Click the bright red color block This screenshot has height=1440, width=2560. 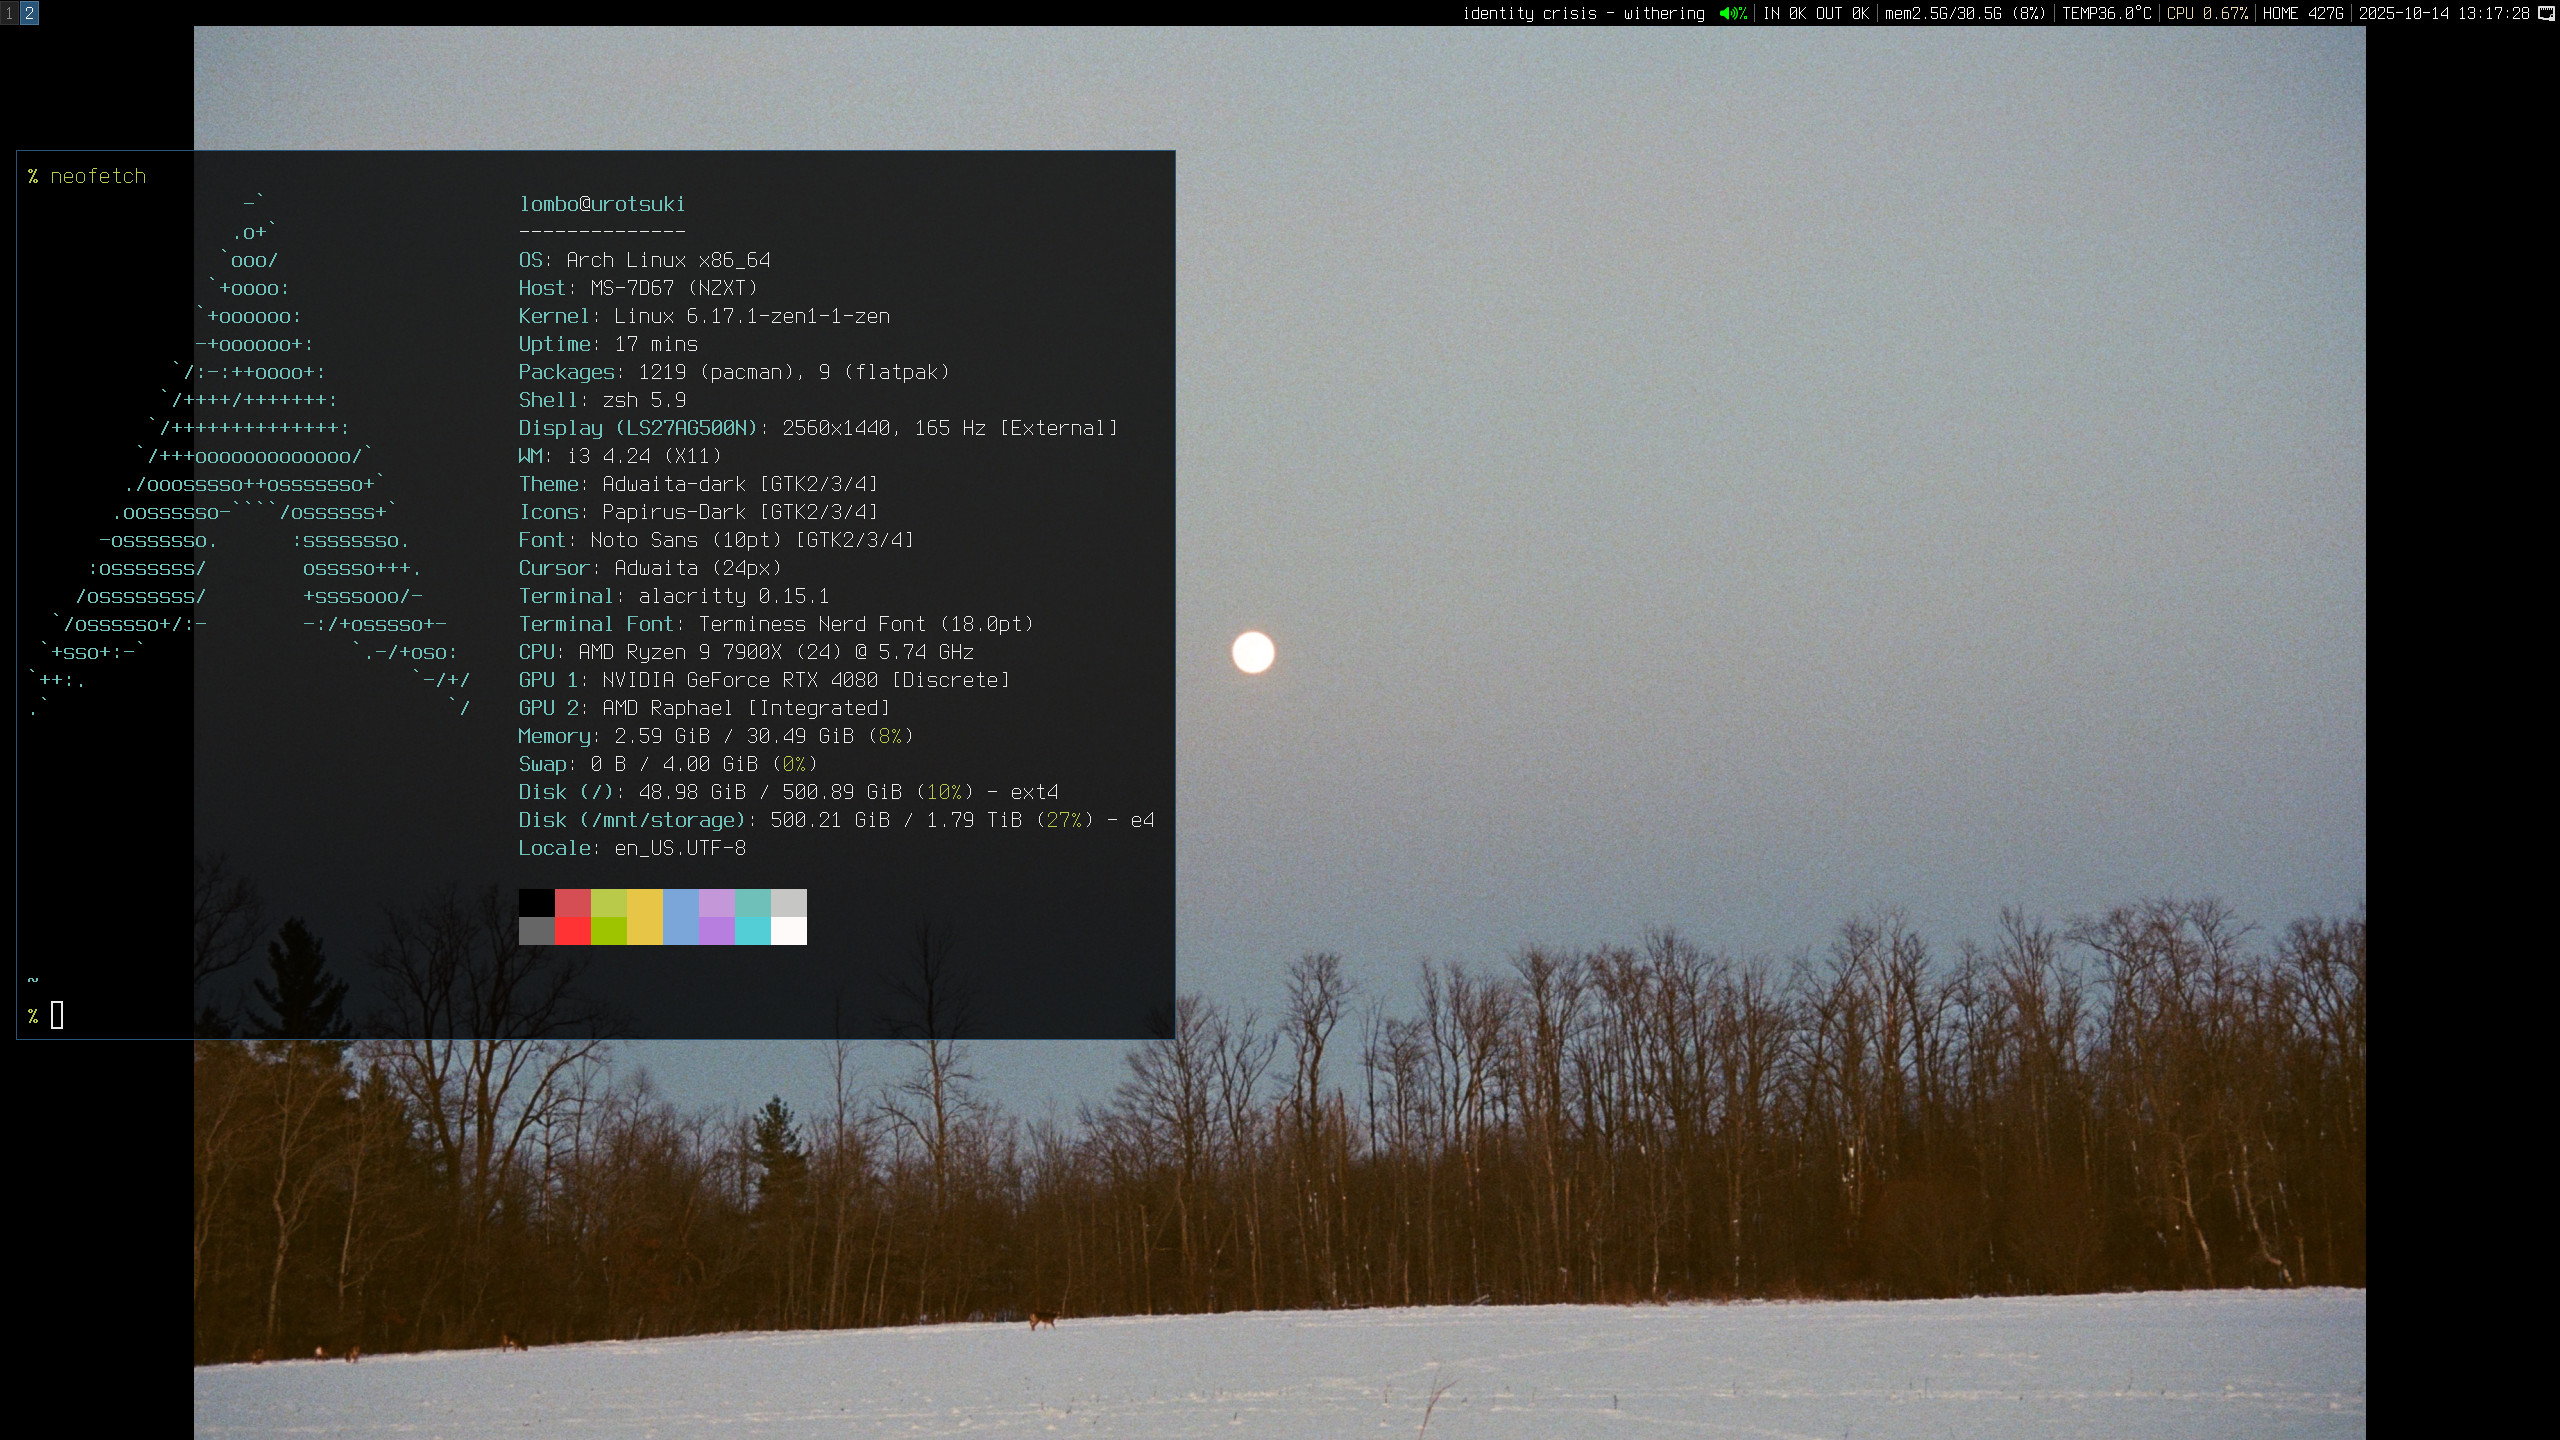(x=573, y=931)
